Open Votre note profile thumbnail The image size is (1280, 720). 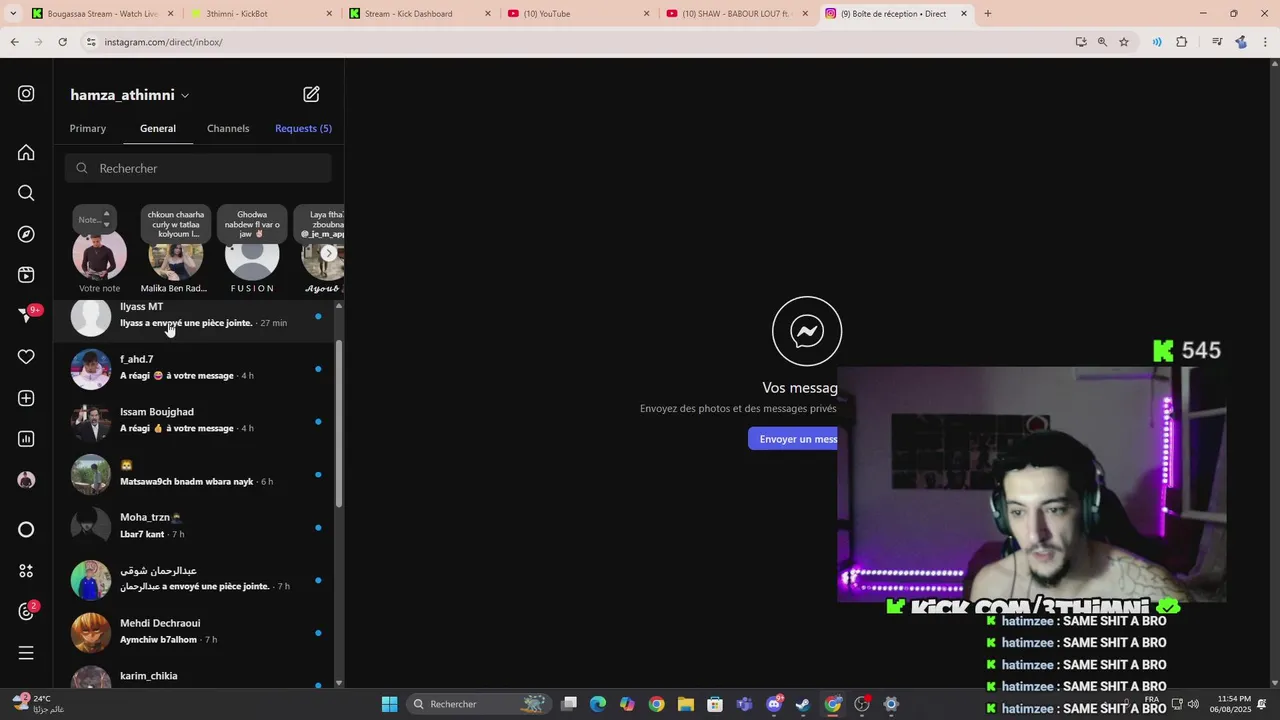pyautogui.click(x=99, y=254)
